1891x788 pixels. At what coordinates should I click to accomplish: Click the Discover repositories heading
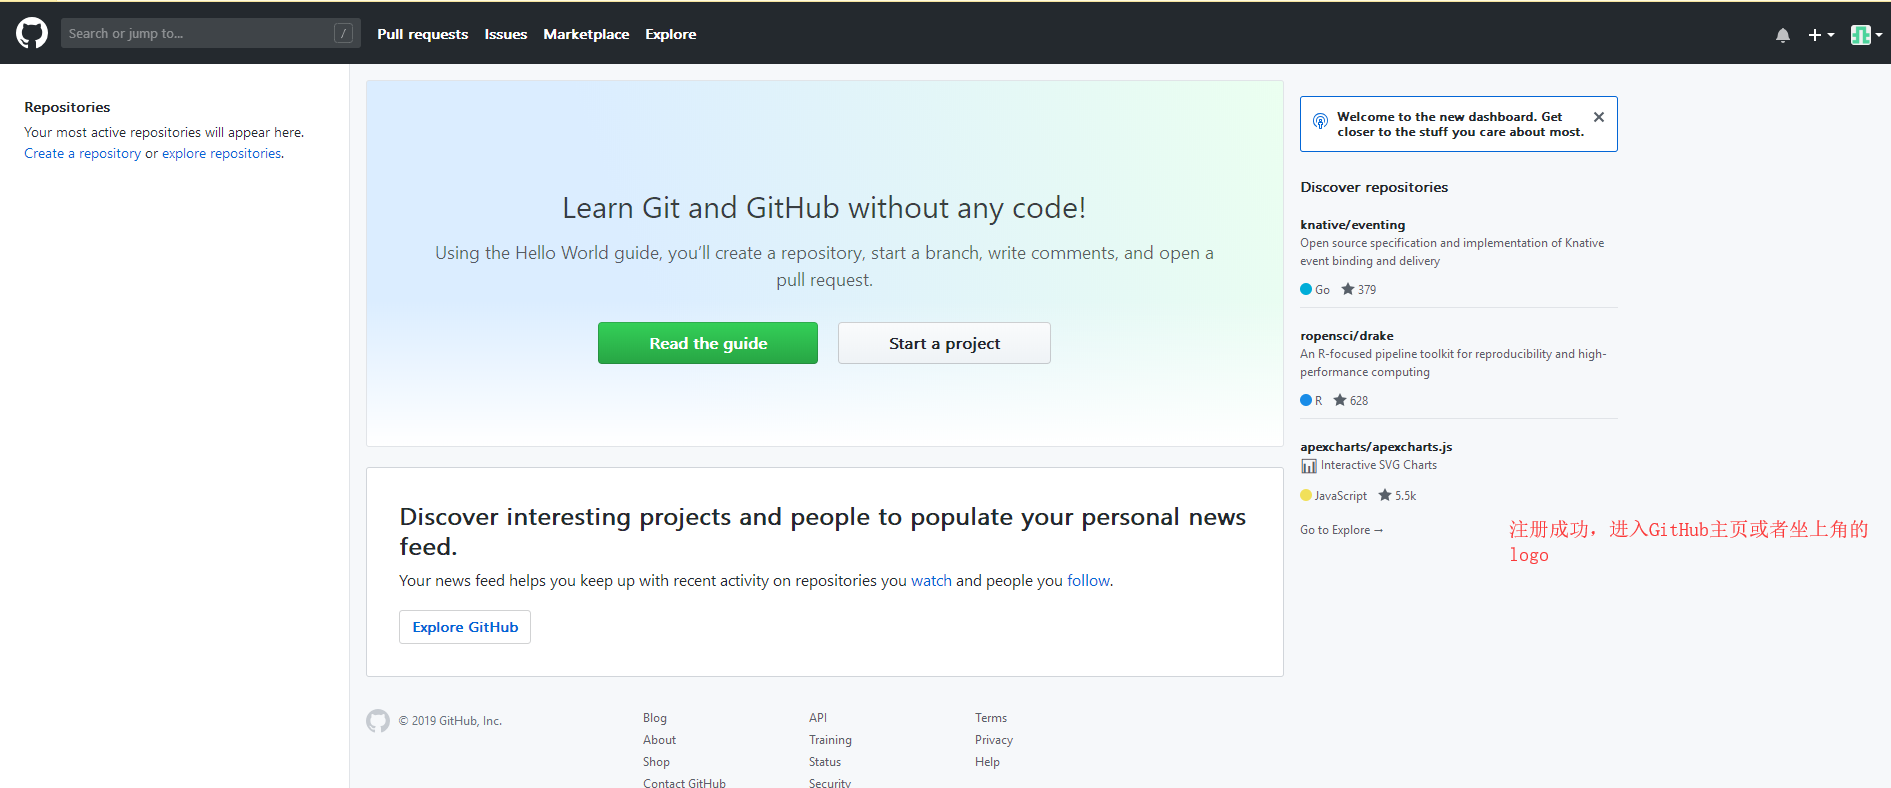point(1374,187)
